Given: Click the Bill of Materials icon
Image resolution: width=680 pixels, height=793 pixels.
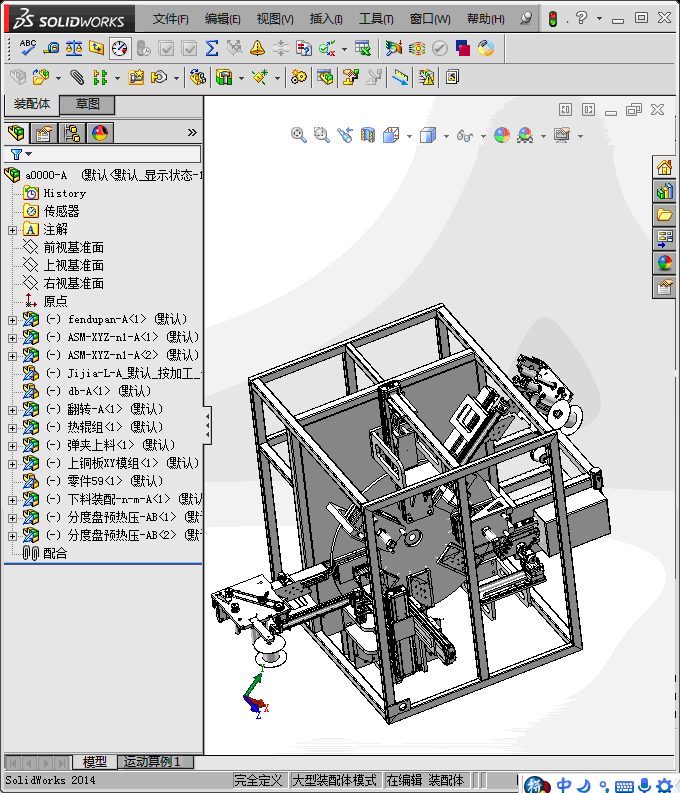Looking at the screenshot, I should point(325,77).
